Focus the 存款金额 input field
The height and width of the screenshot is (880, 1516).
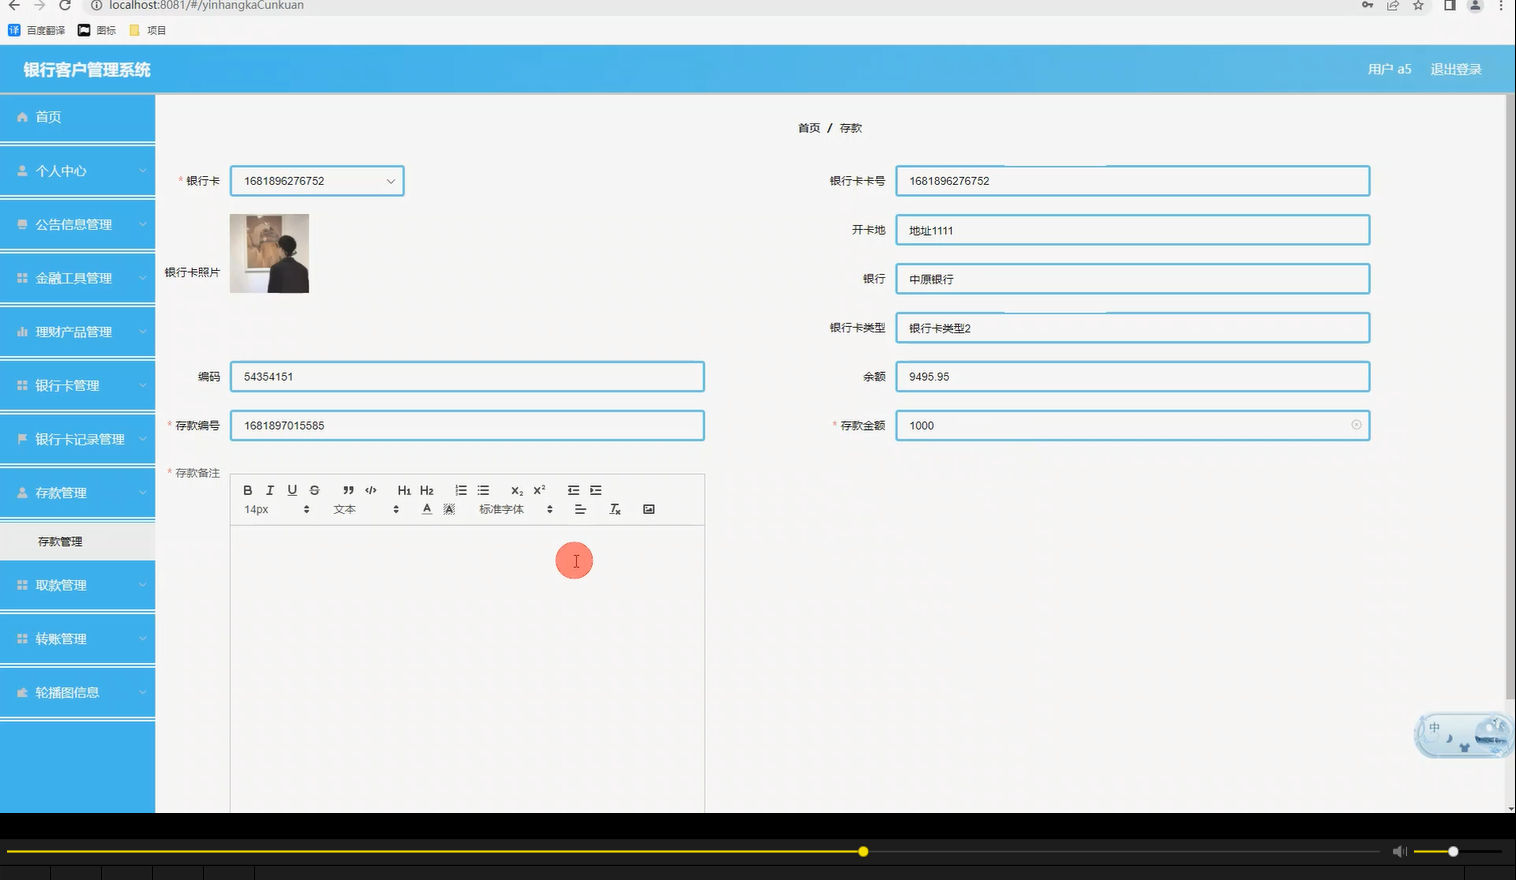coord(1132,425)
